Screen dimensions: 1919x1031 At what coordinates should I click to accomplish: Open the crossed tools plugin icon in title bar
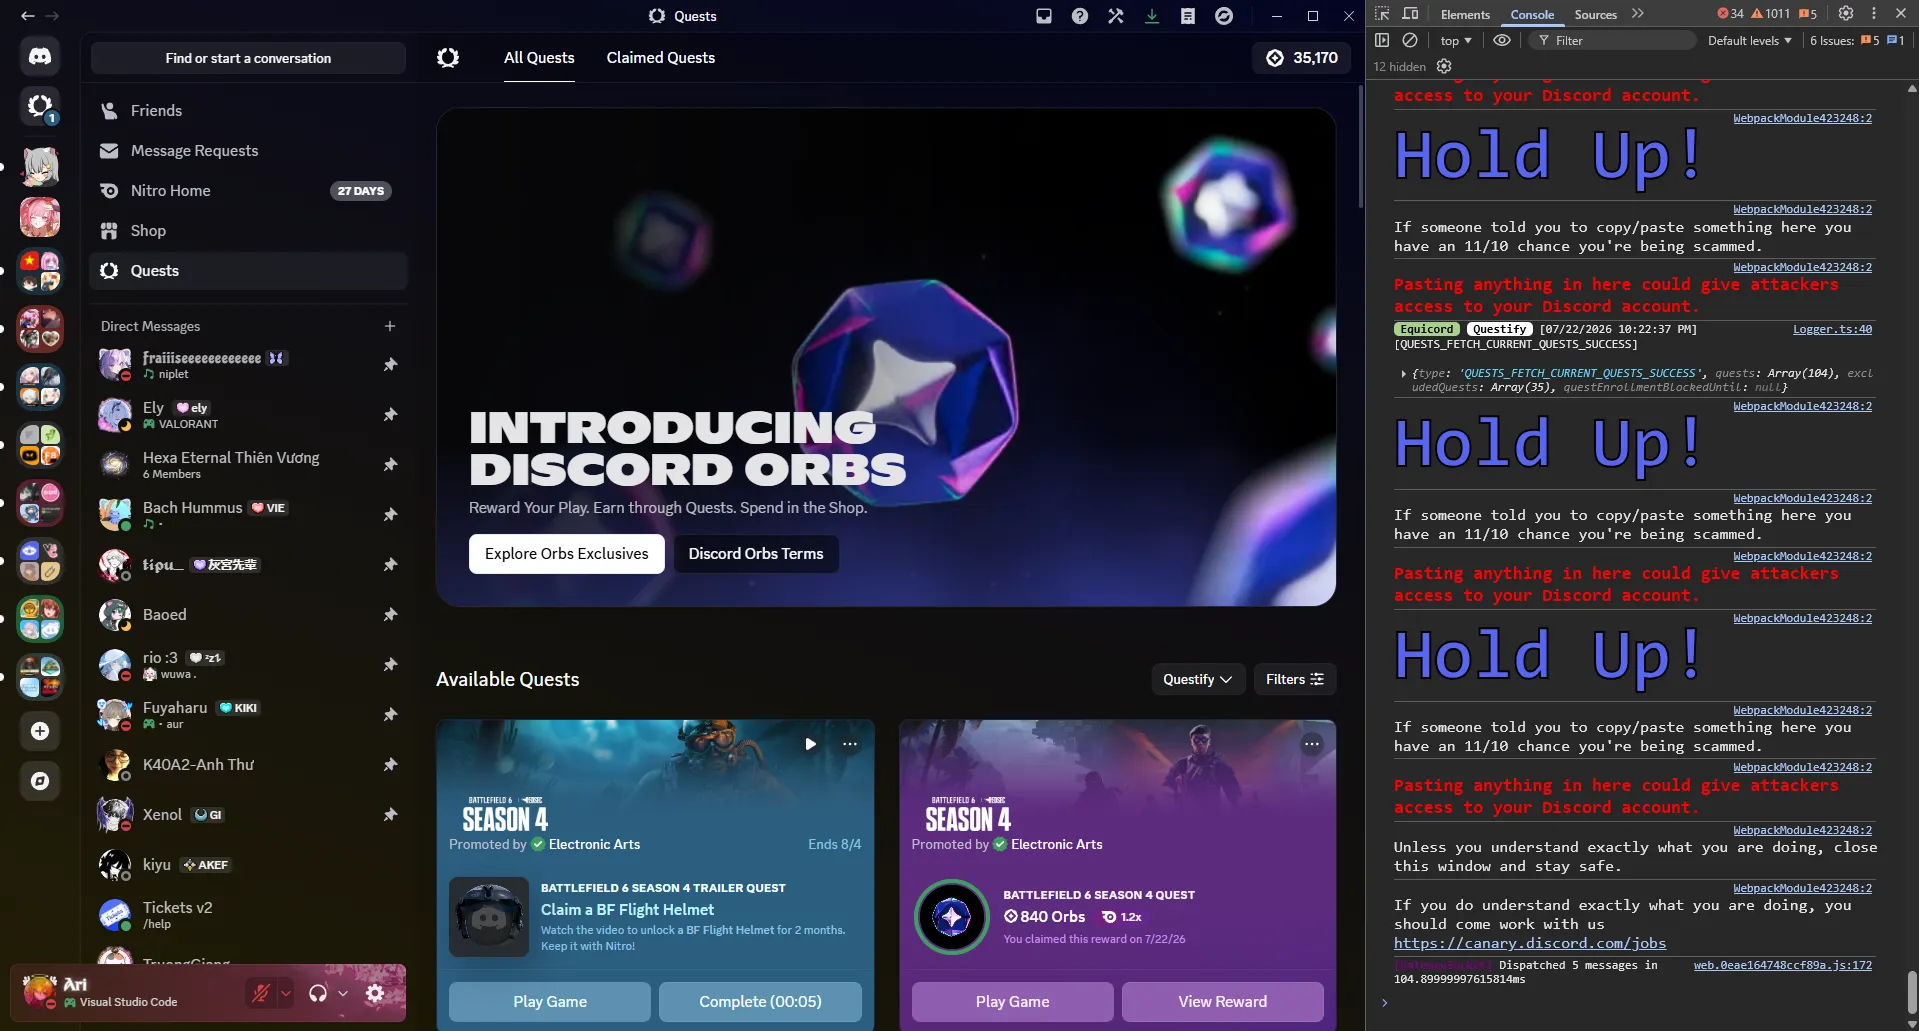point(1116,16)
